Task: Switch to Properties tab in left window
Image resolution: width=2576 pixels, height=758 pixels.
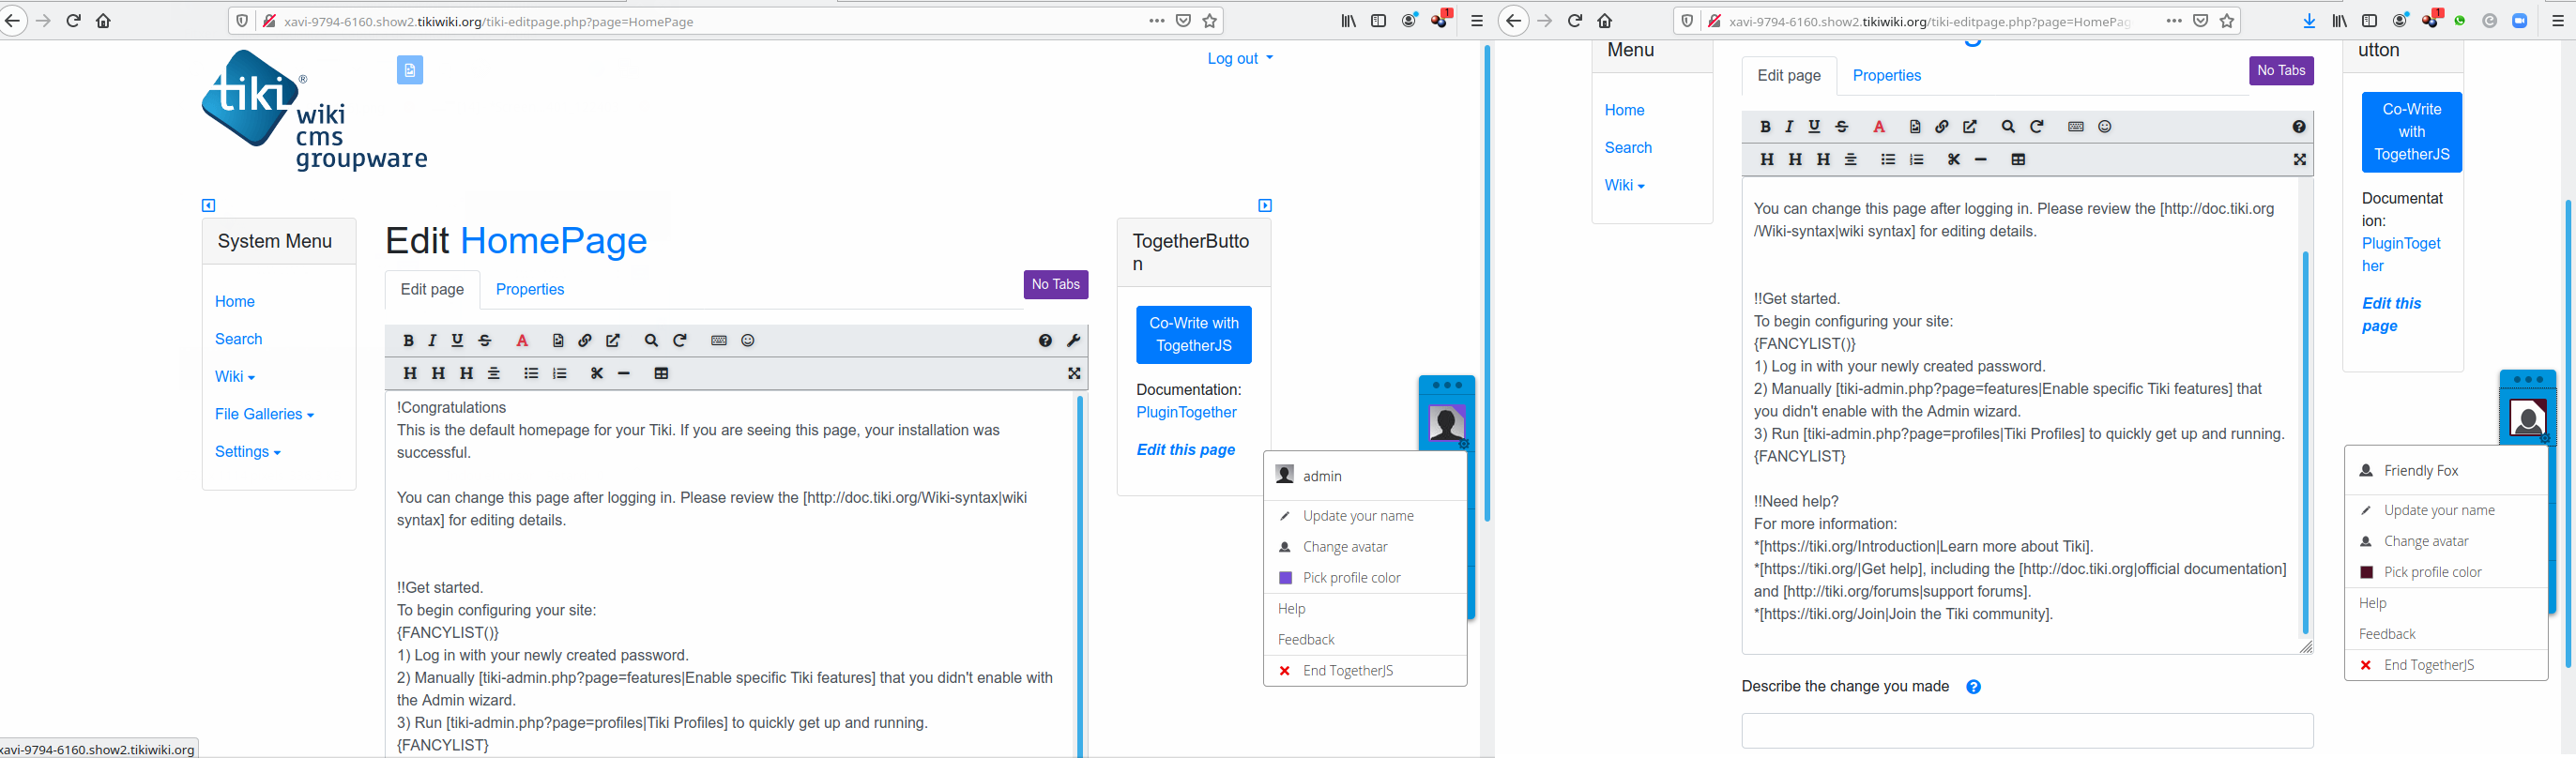Action: [x=530, y=289]
